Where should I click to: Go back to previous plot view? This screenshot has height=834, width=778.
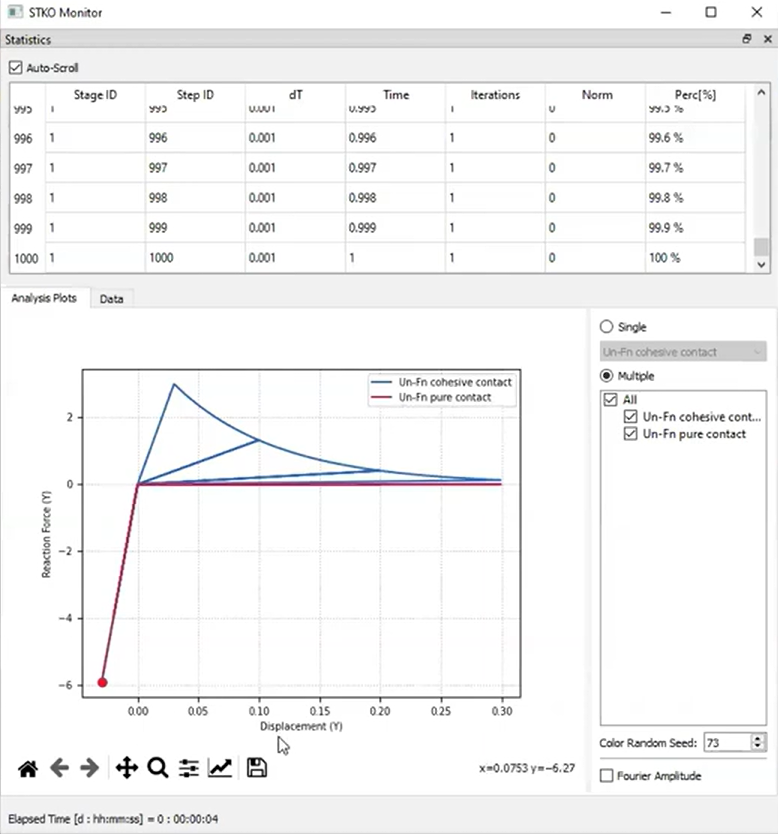59,768
